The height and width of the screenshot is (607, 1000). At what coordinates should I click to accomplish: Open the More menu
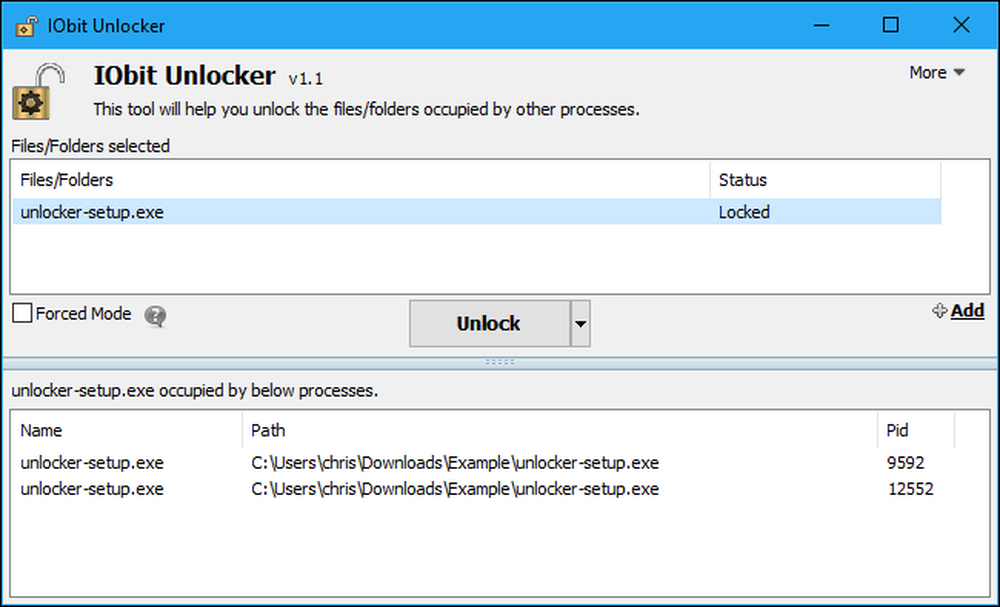coord(937,73)
